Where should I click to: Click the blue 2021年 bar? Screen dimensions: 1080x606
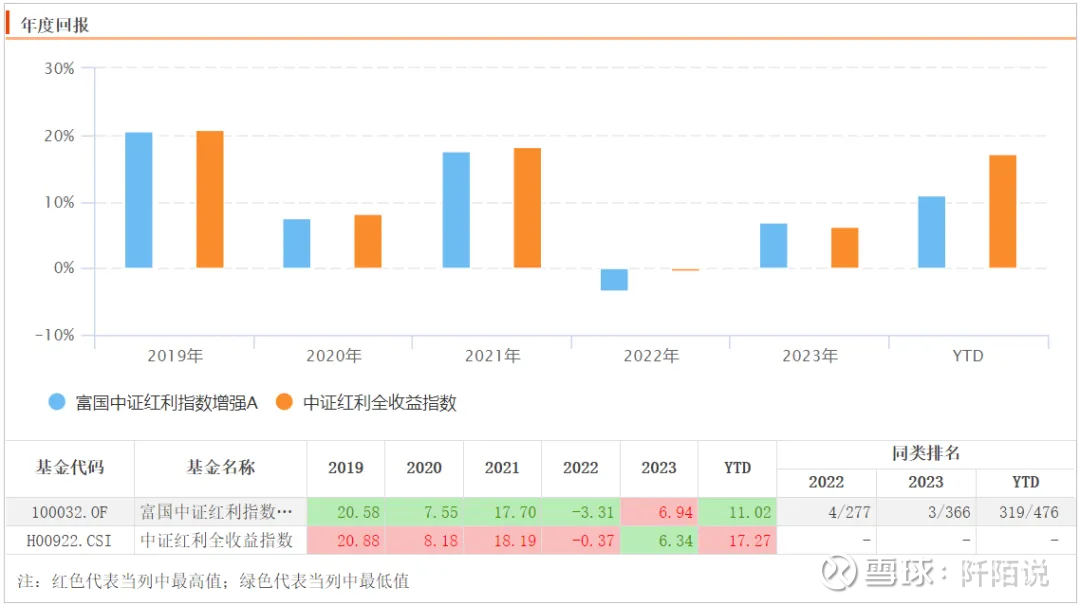[x=456, y=210]
